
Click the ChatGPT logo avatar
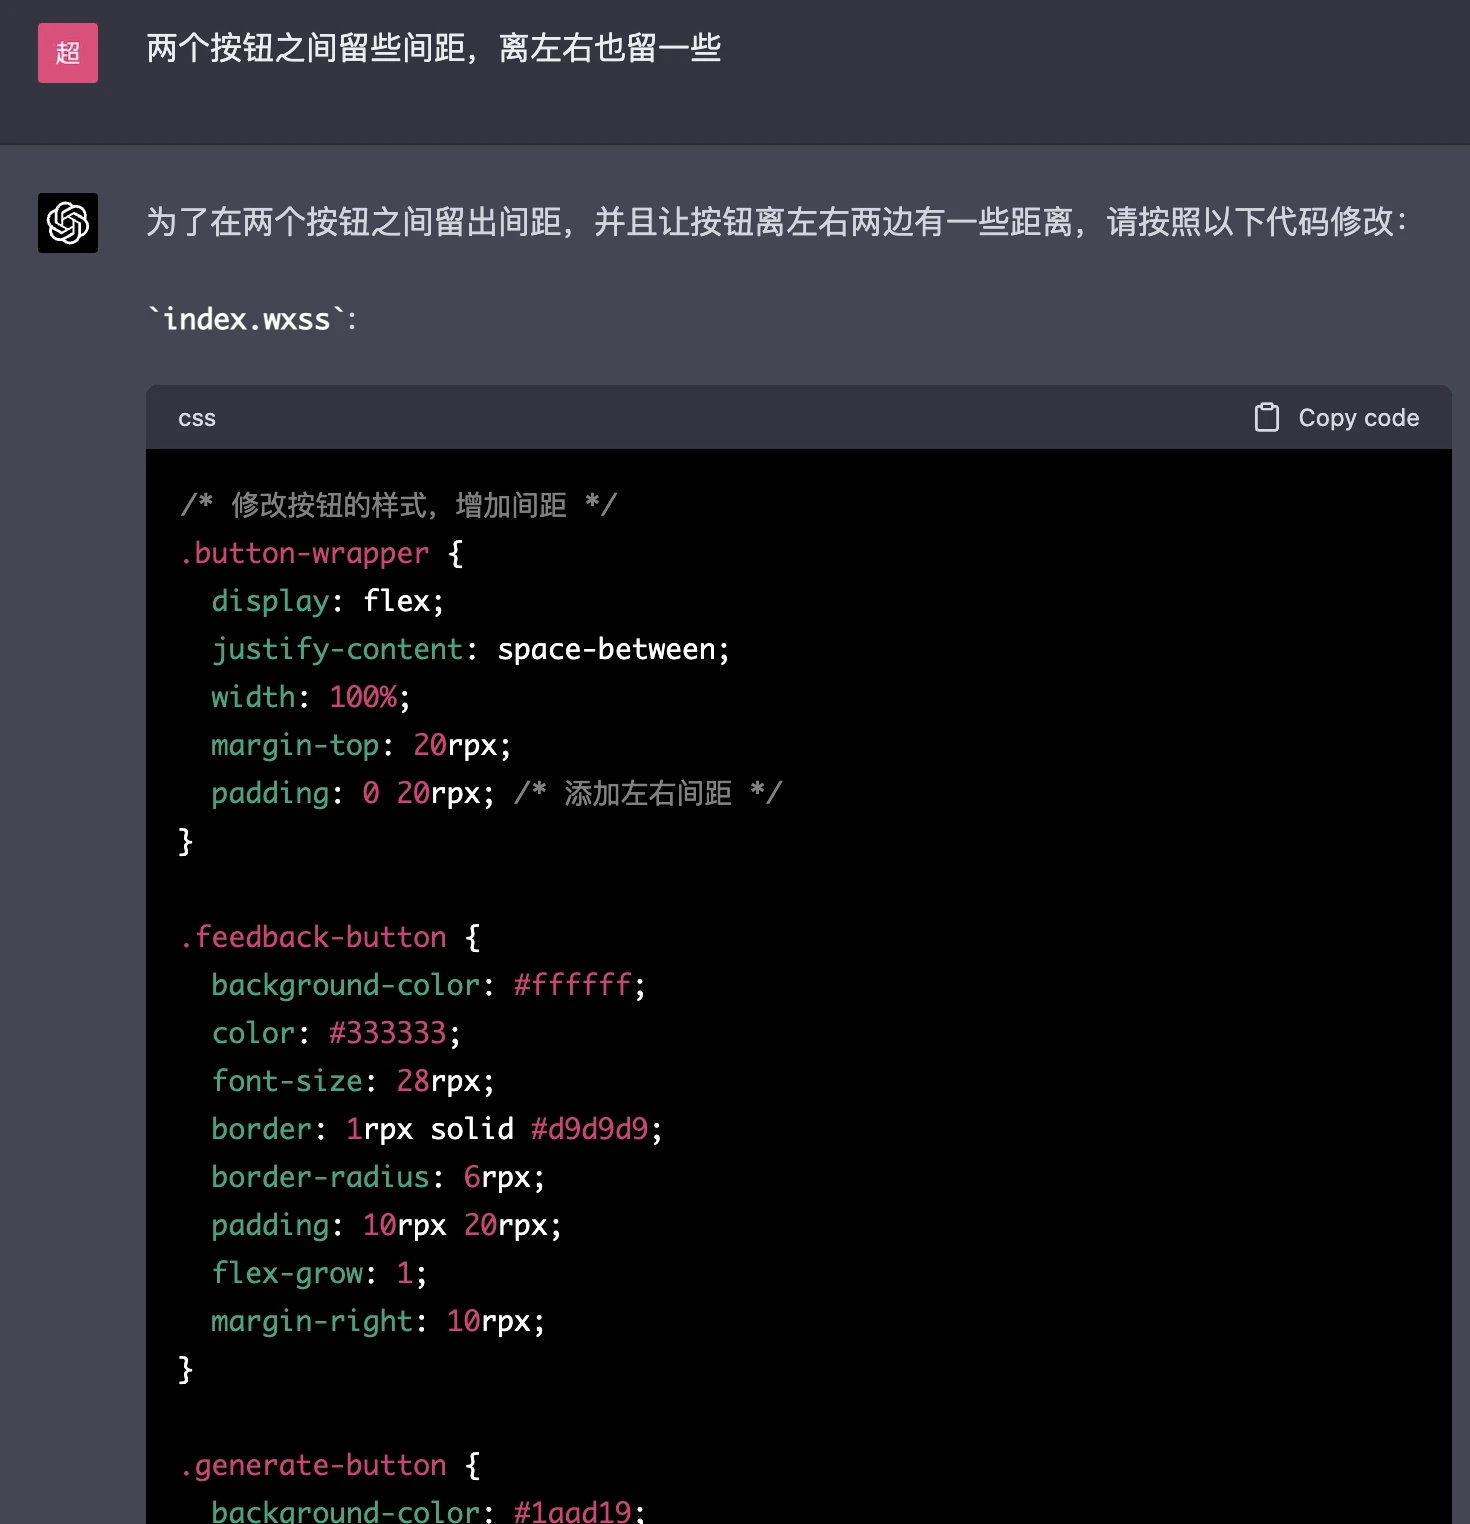(x=68, y=223)
